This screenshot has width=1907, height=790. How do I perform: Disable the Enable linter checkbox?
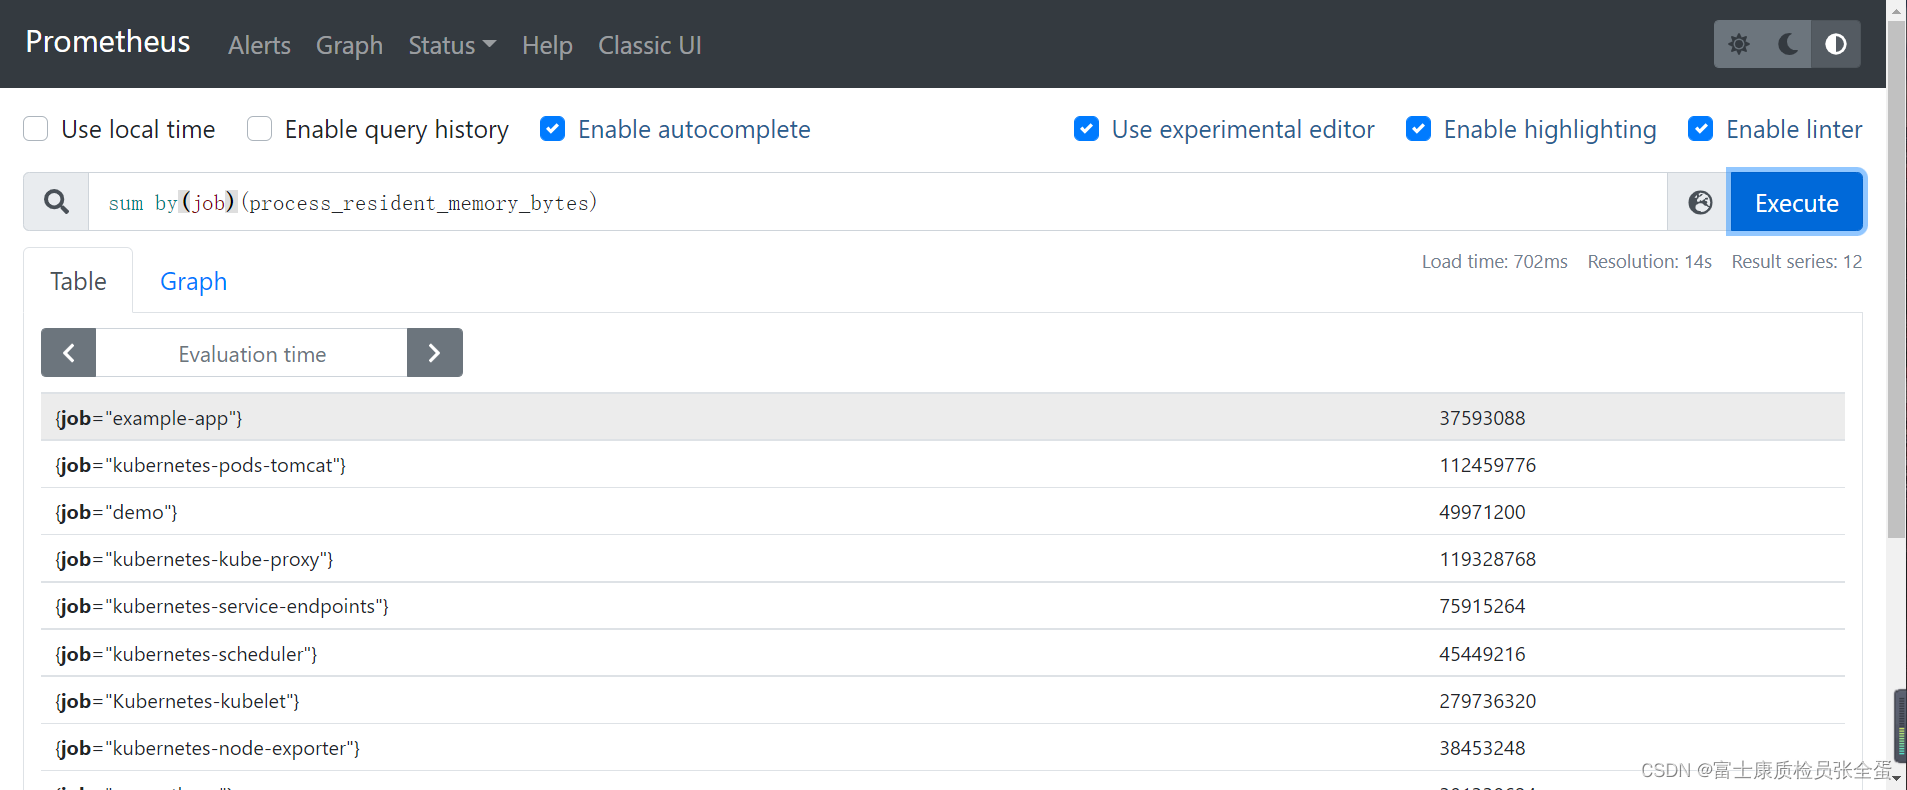tap(1700, 129)
